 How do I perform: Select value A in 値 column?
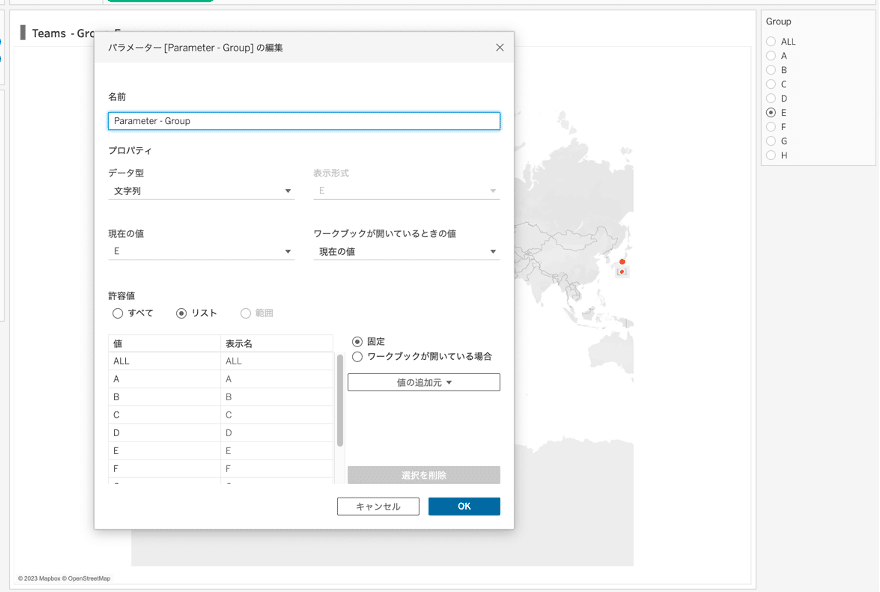click(x=164, y=379)
